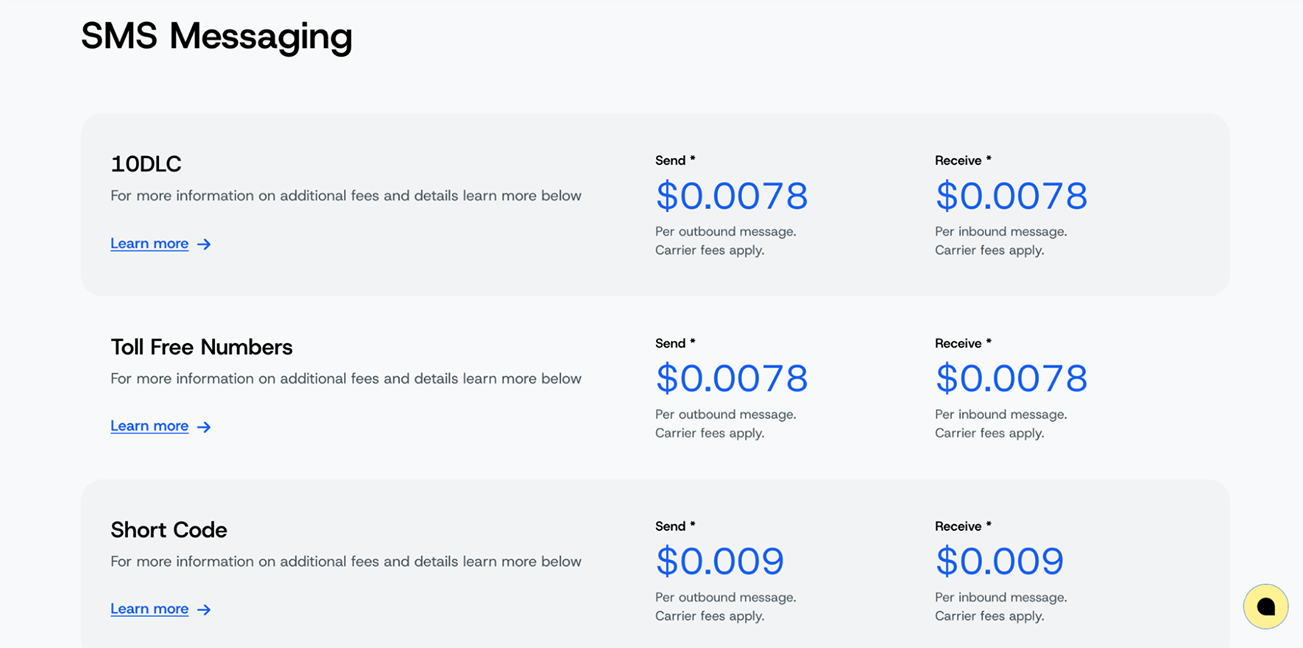
Task: Click the Short Code Receive price $0.009
Action: [x=999, y=562]
